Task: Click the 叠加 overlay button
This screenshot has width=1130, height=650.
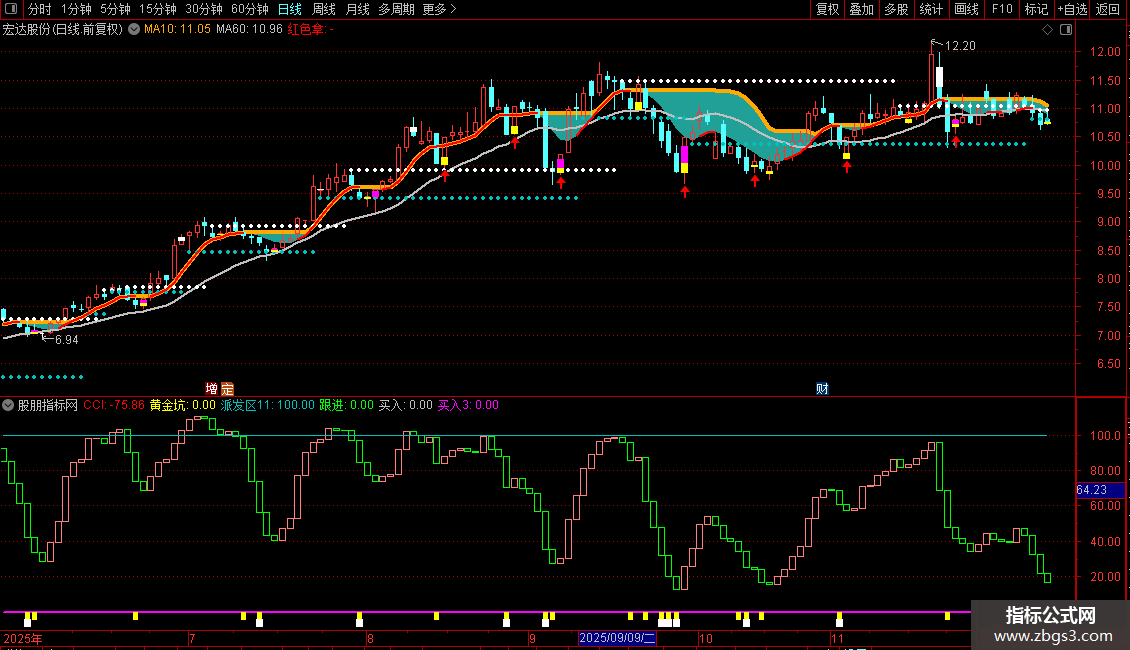Action: 861,9
